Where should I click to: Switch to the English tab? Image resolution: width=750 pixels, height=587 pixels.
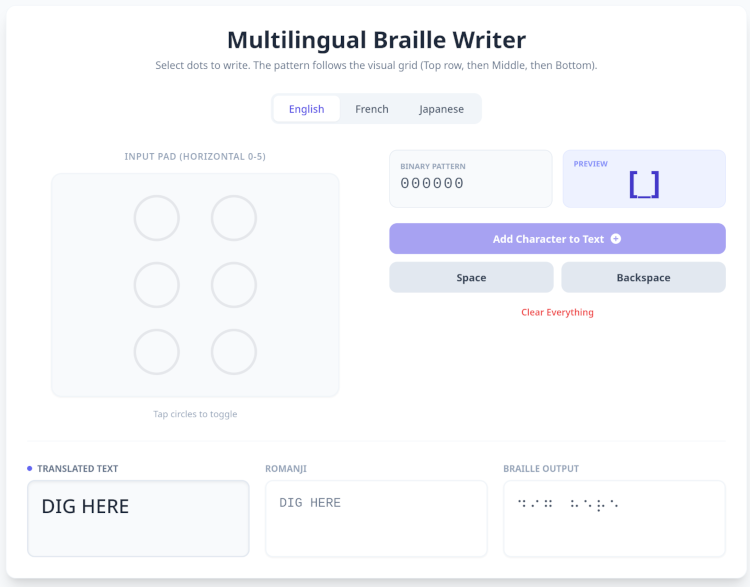coord(306,109)
